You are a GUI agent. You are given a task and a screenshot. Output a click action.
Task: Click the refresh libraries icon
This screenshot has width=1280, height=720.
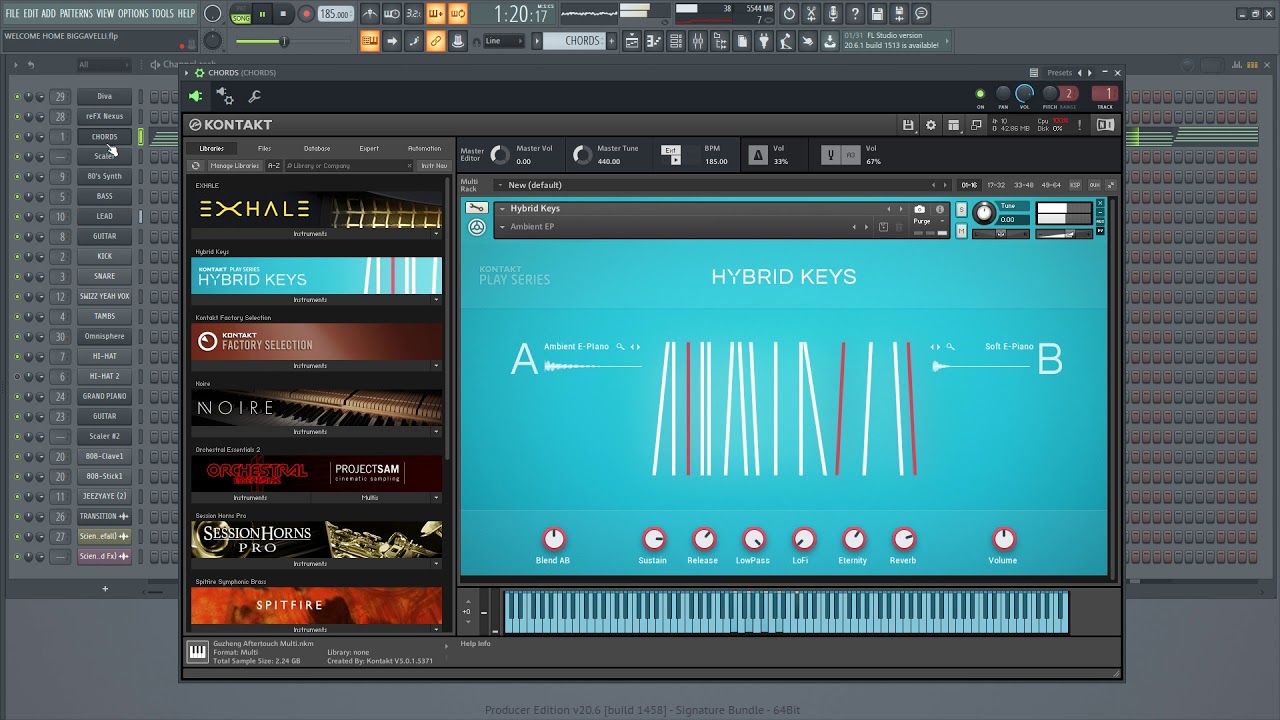(x=196, y=166)
